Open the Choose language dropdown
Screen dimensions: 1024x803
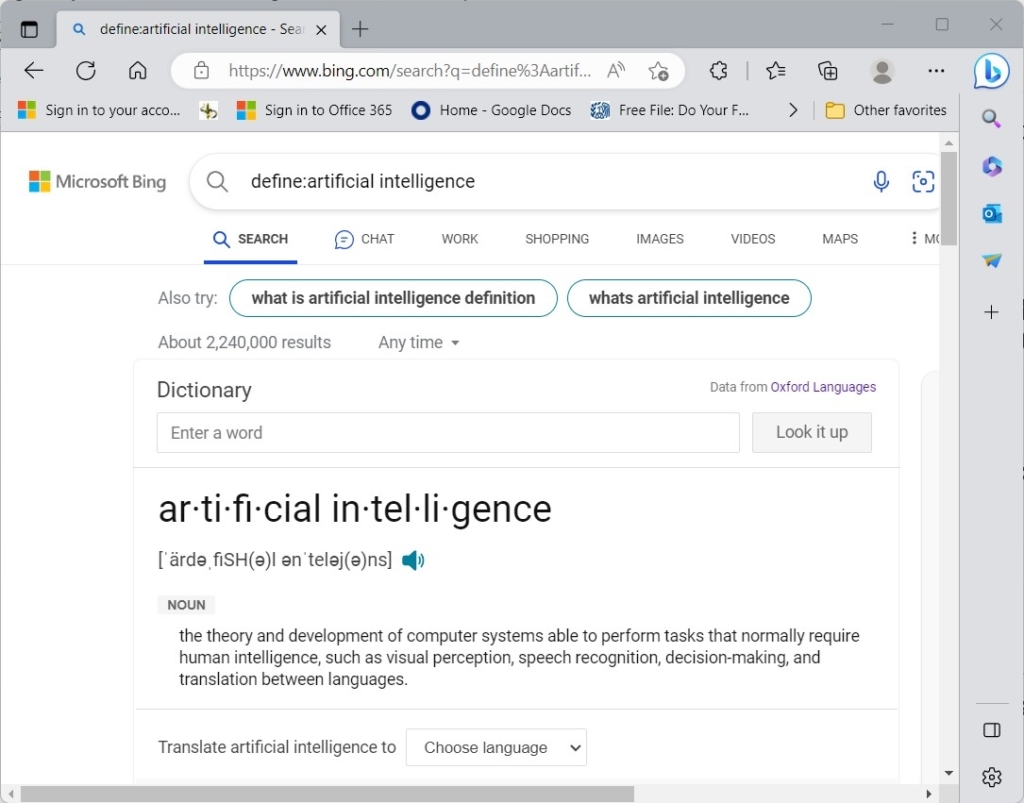[x=496, y=747]
